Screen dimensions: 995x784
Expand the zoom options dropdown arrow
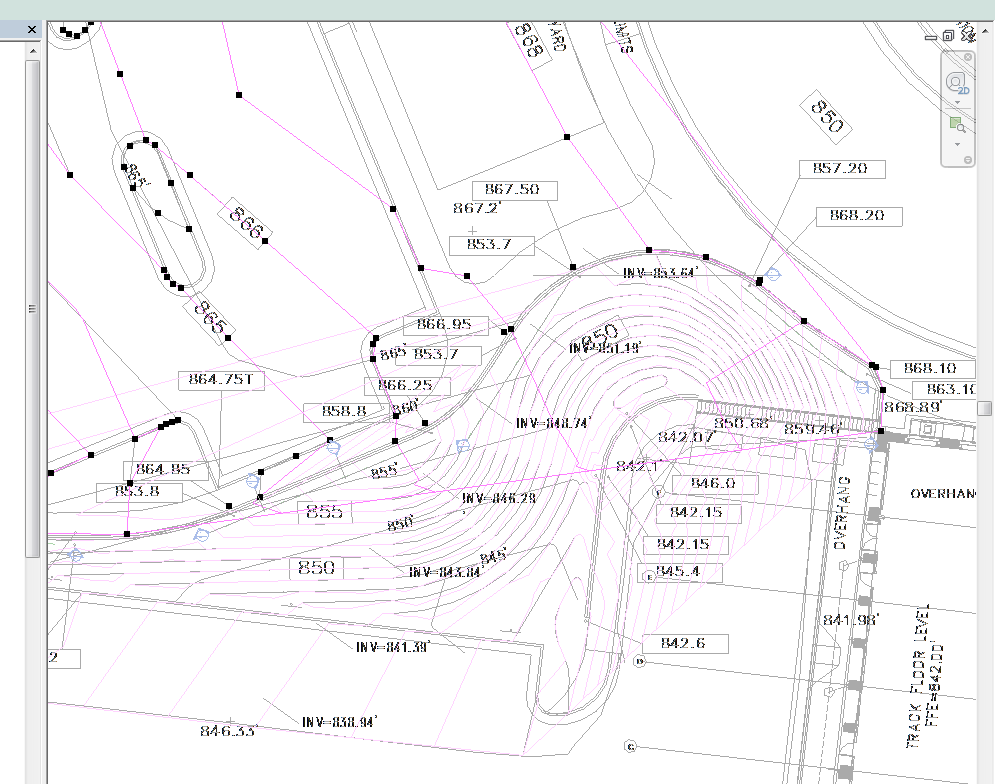(958, 145)
